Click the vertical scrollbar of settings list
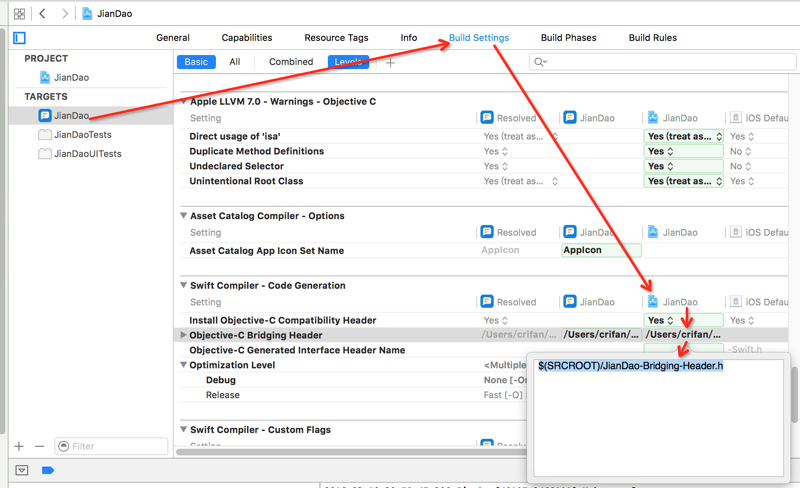The width and height of the screenshot is (800, 488). pos(794,395)
